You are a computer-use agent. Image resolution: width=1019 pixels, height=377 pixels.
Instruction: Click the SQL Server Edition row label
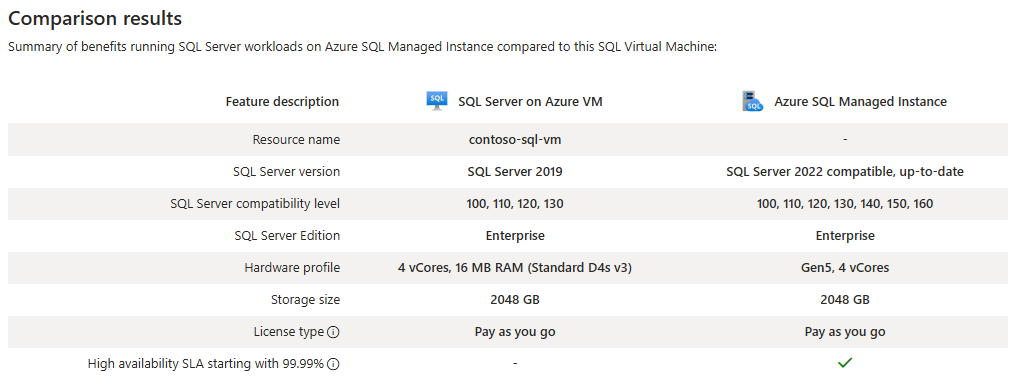(x=287, y=235)
